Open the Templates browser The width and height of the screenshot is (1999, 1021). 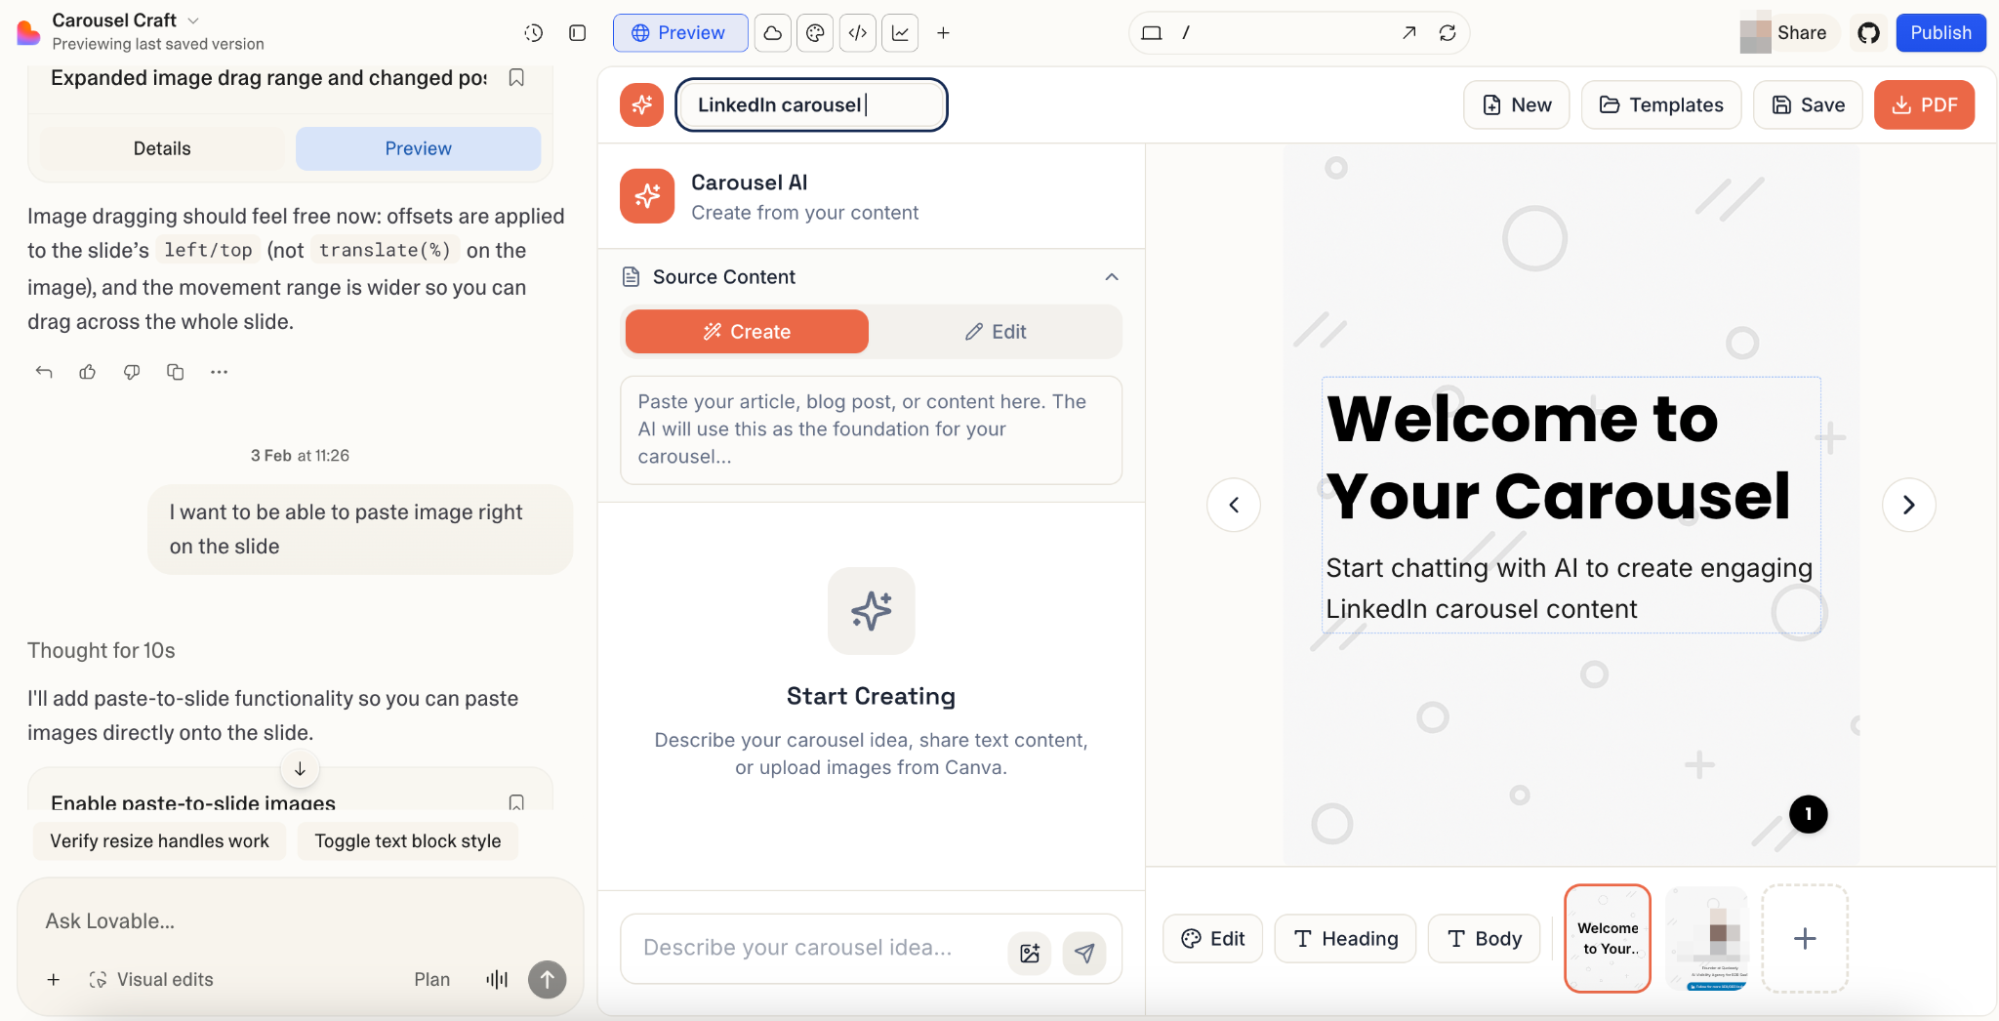pos(1660,104)
